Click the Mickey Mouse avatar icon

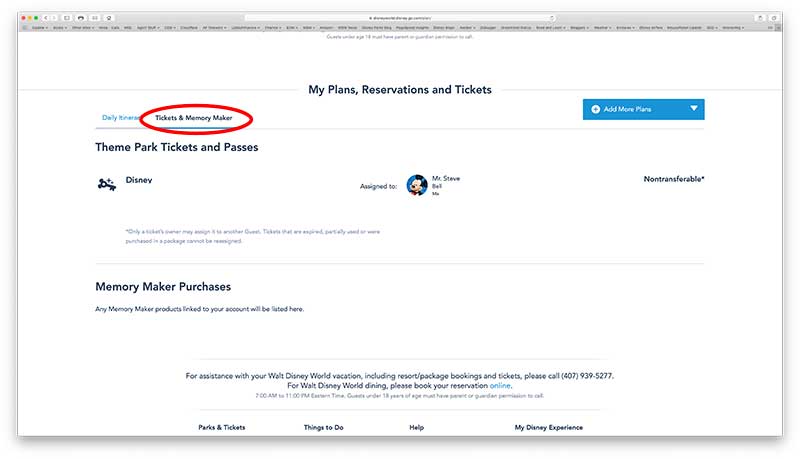(x=417, y=184)
